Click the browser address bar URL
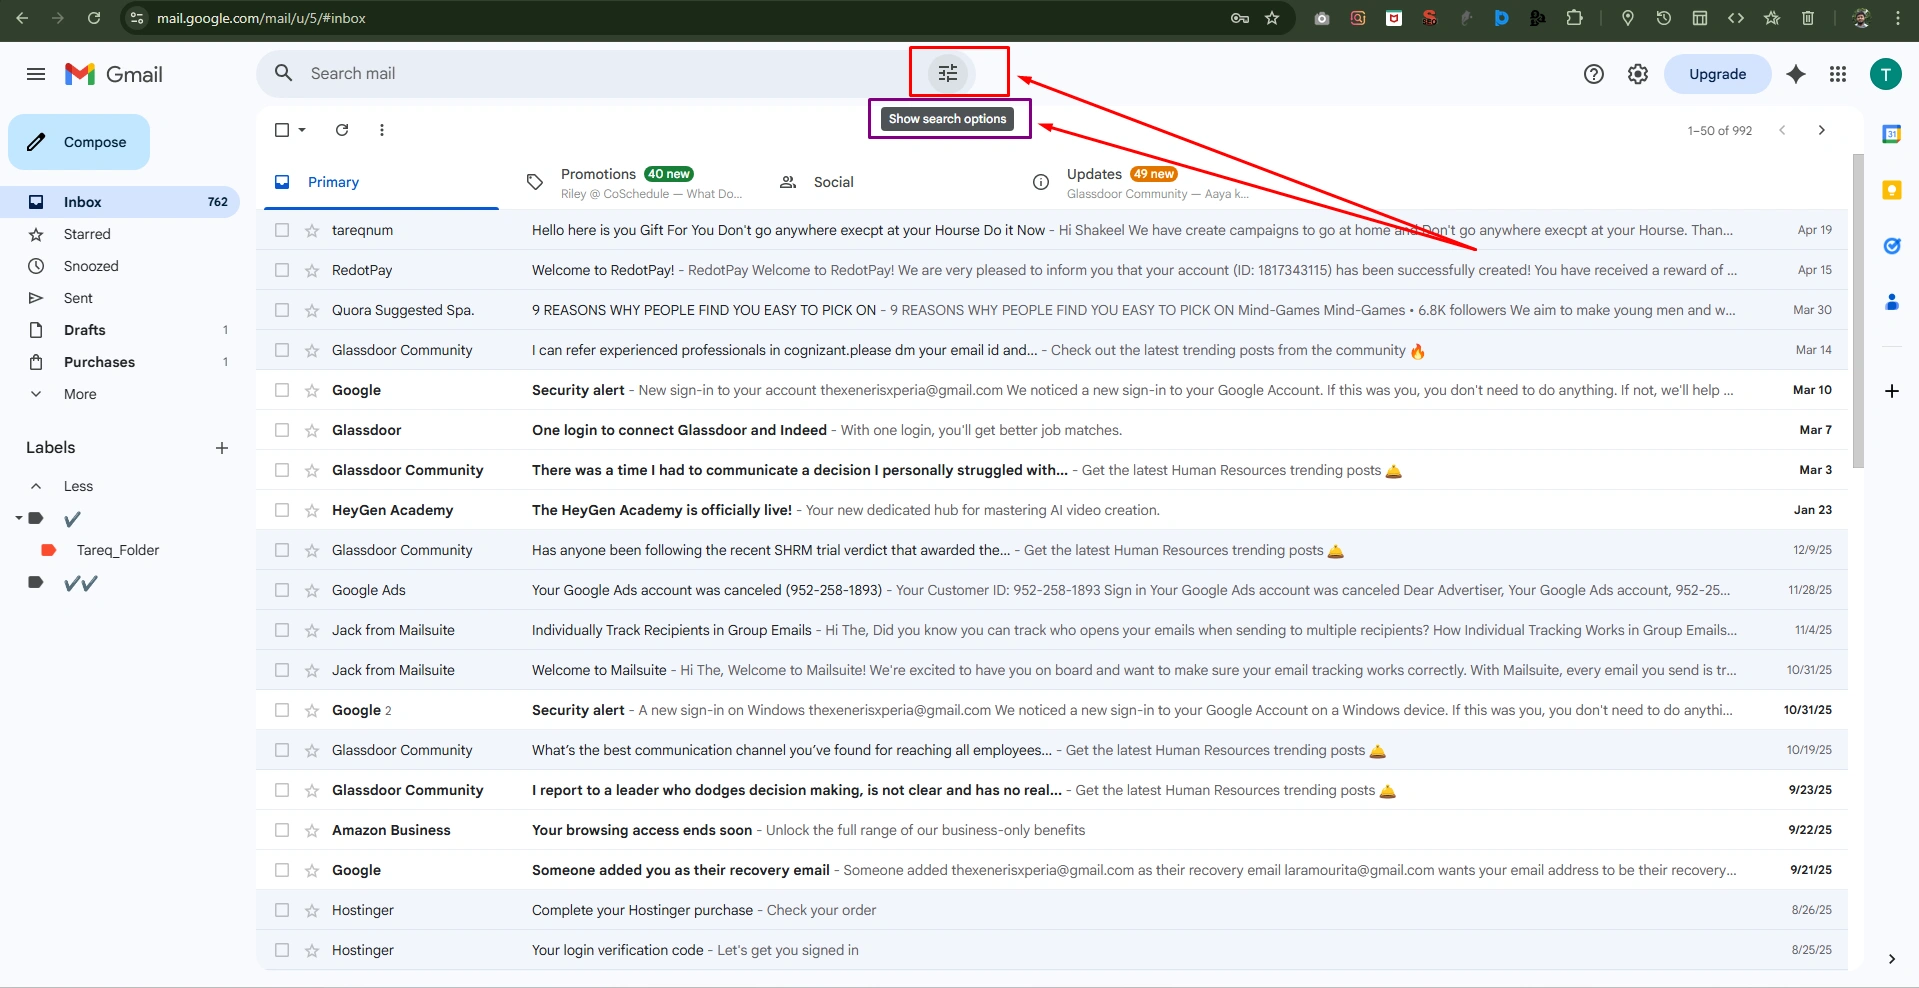The image size is (1919, 988). (261, 18)
